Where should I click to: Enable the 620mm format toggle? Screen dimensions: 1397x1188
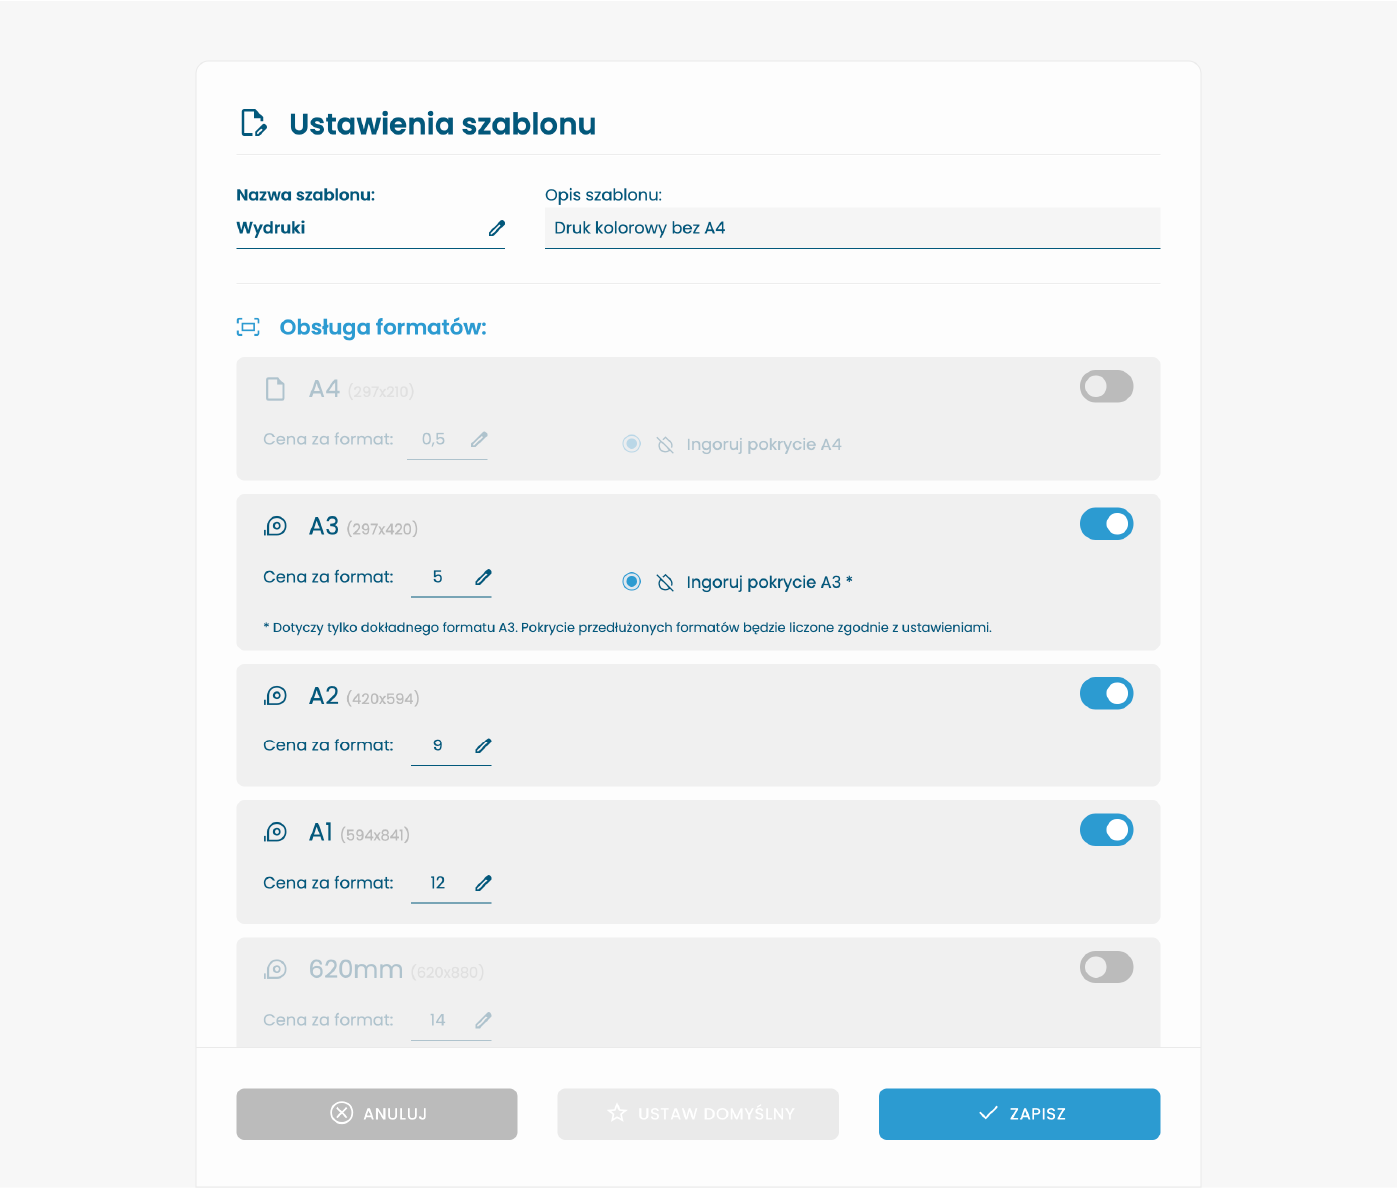tap(1106, 967)
